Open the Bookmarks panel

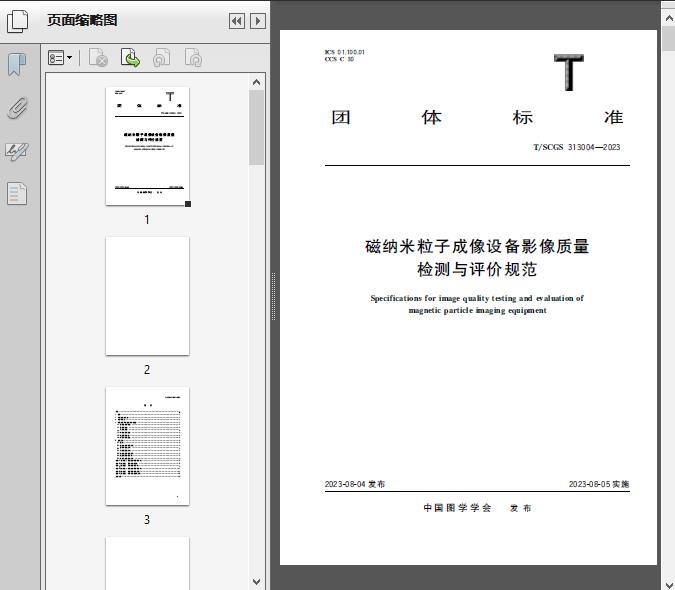tap(17, 65)
